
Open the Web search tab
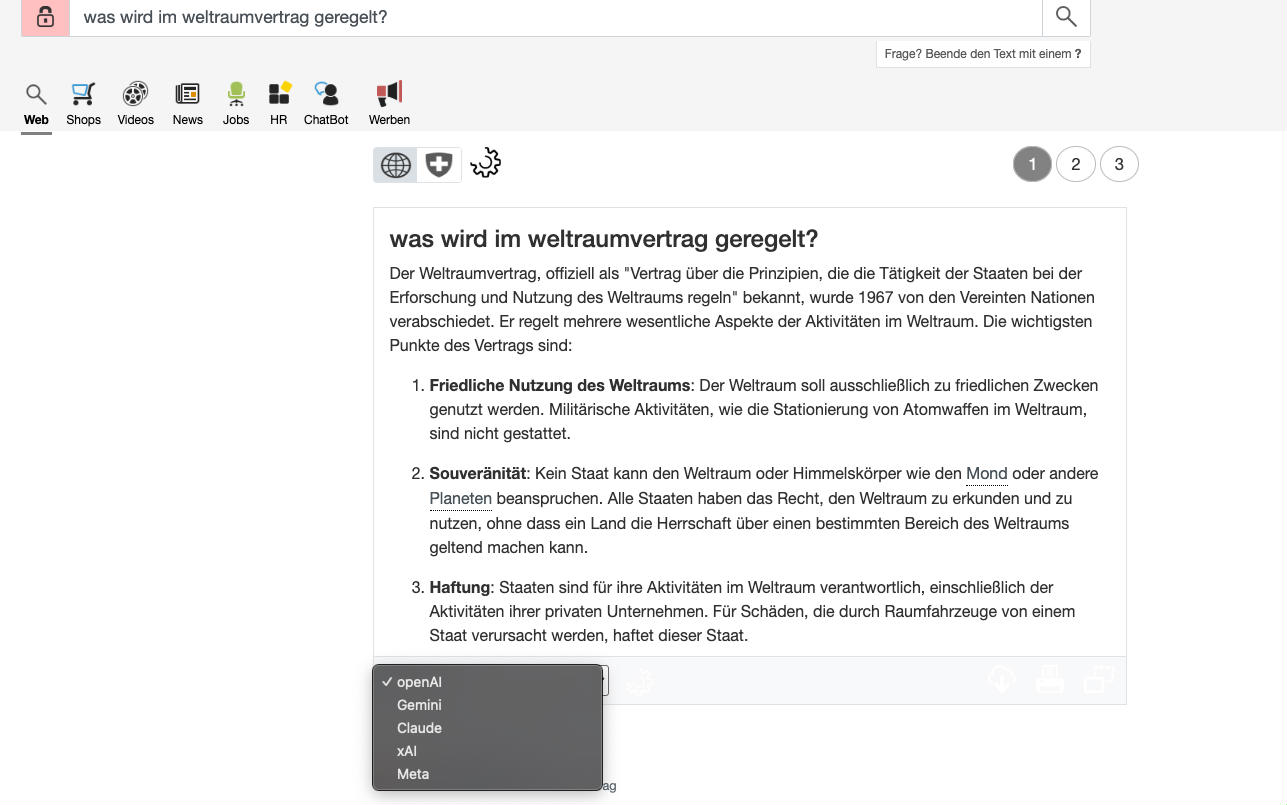point(36,105)
